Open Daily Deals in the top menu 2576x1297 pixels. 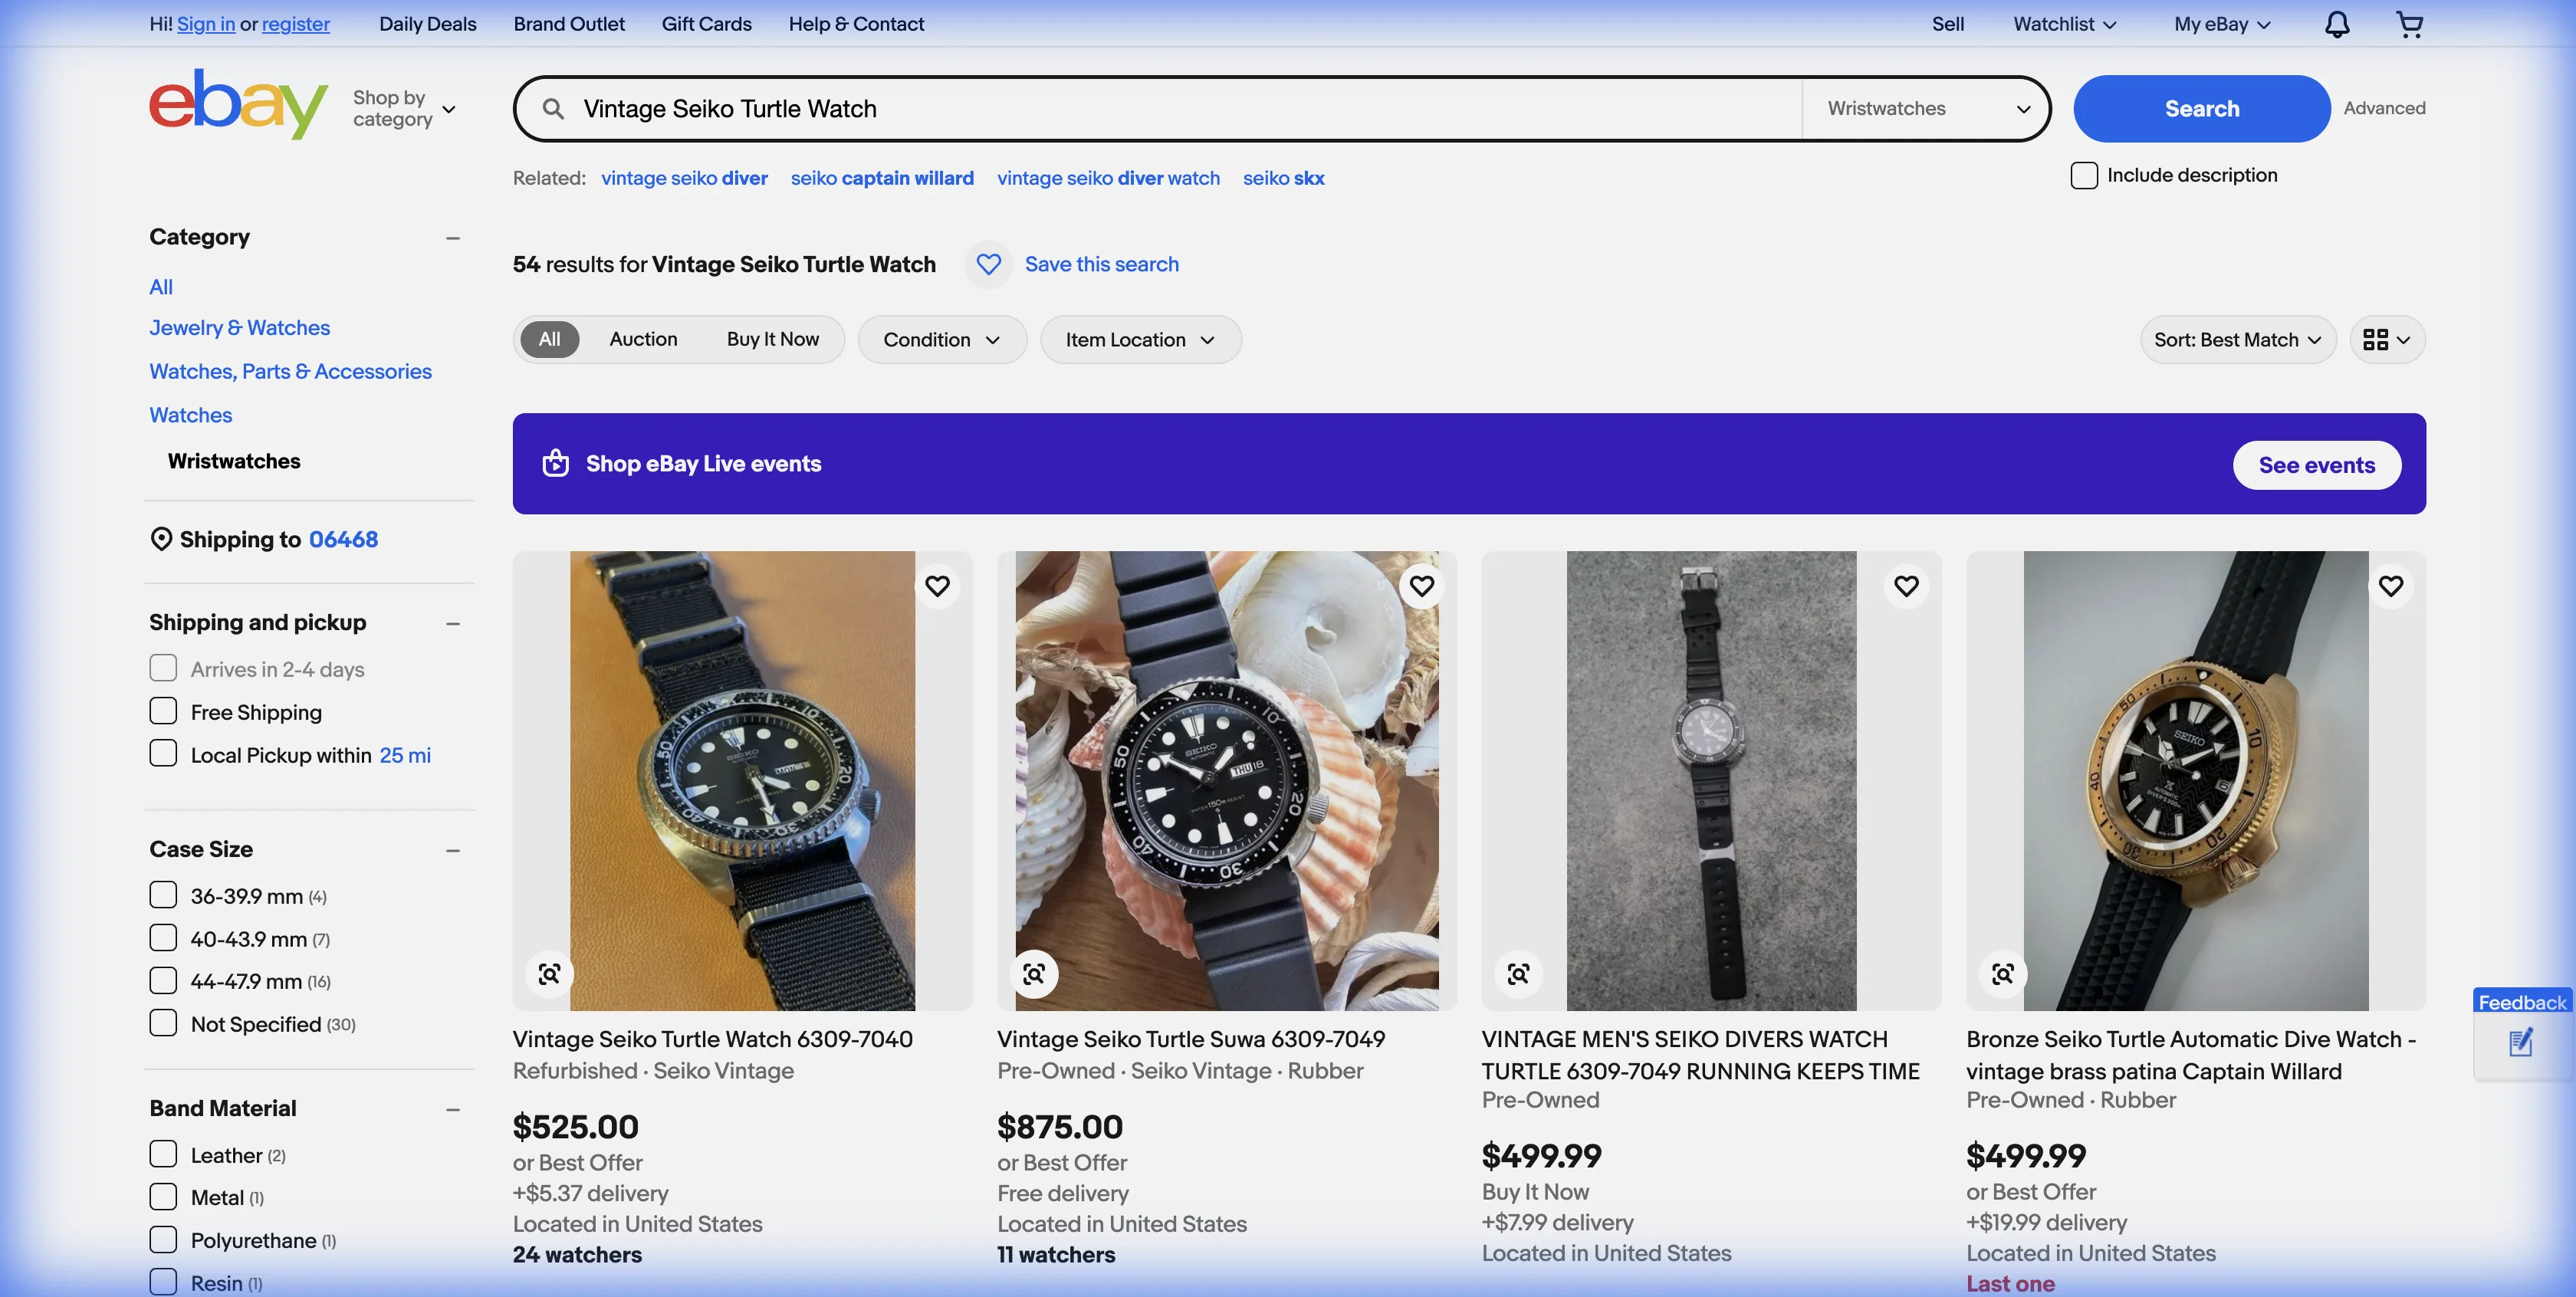click(427, 23)
